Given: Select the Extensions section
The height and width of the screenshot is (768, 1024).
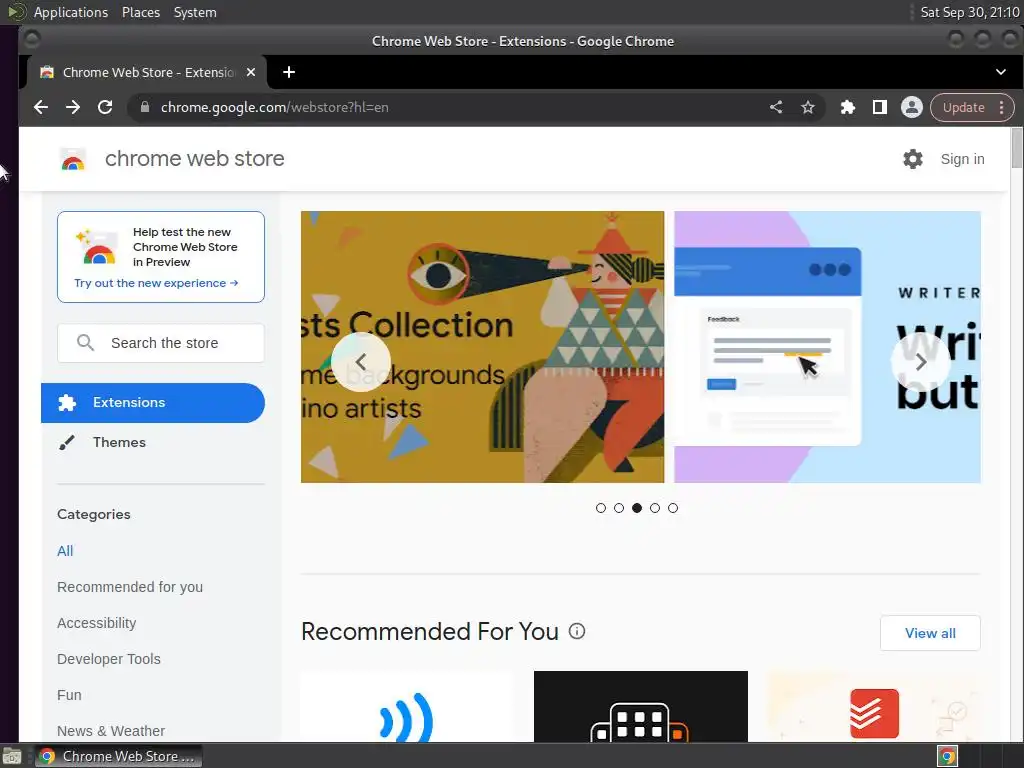Looking at the screenshot, I should click(x=153, y=403).
